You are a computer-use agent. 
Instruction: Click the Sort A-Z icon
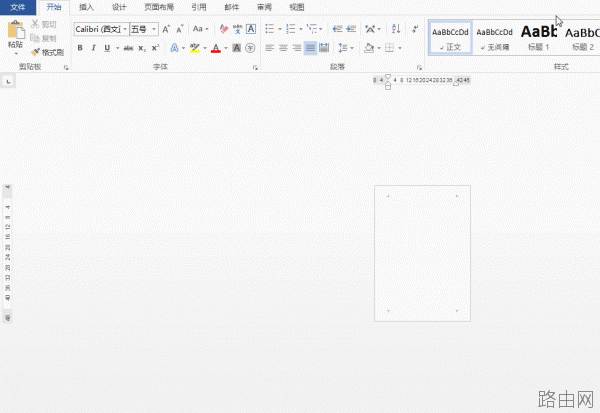tap(396, 29)
